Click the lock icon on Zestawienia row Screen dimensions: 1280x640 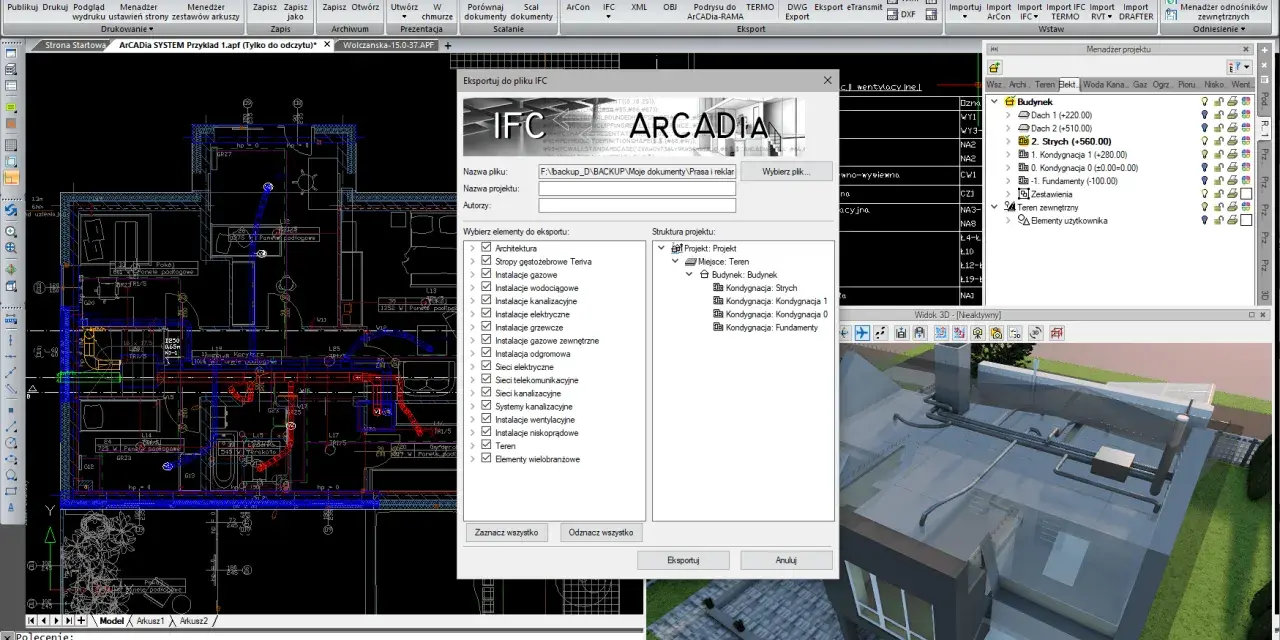(1219, 194)
